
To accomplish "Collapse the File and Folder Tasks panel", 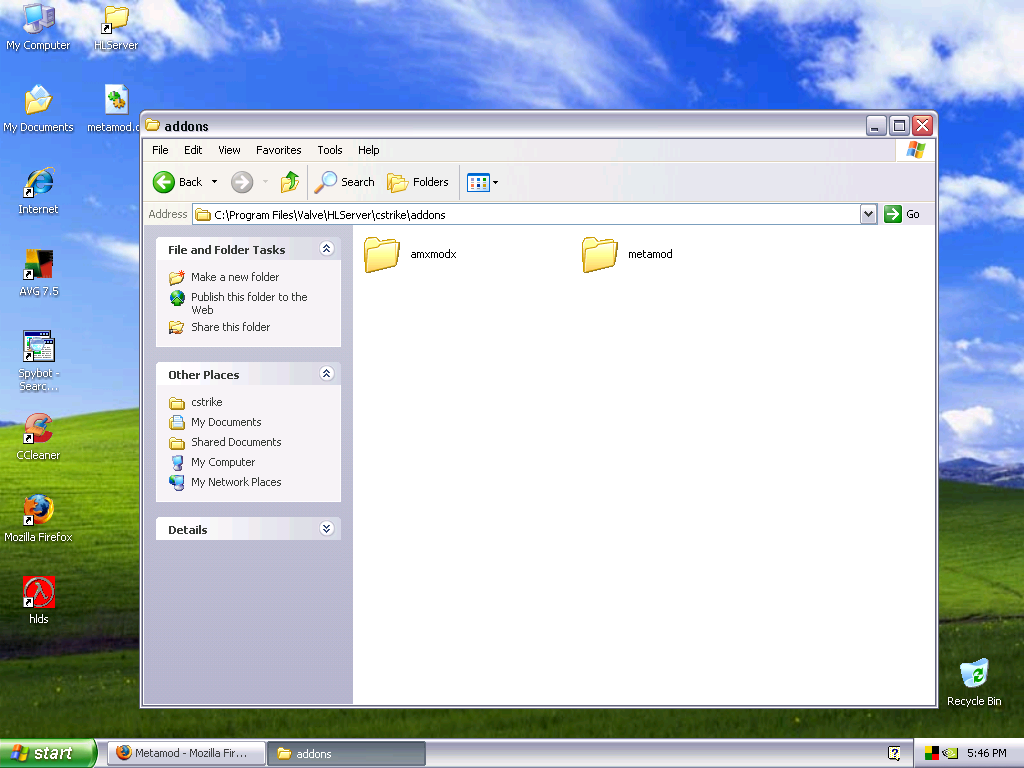I will (x=327, y=248).
